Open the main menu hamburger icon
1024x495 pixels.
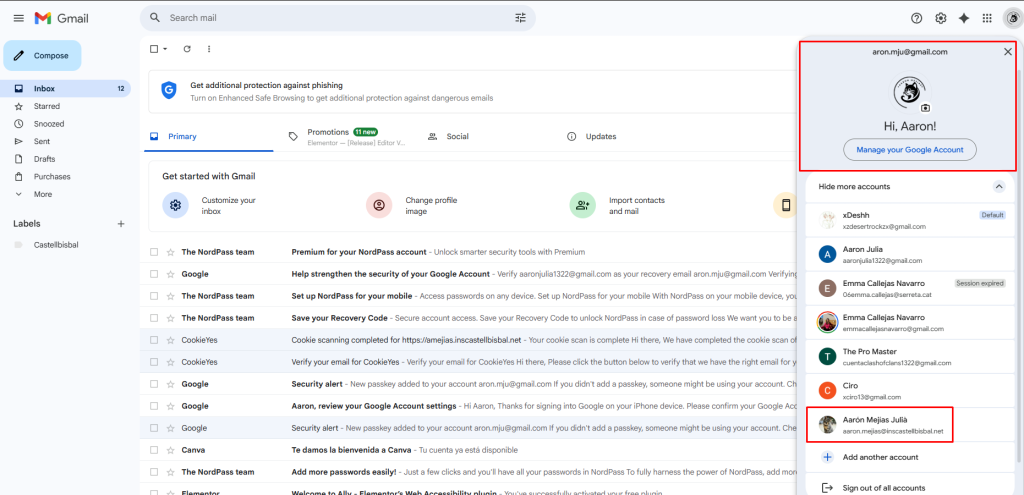tap(18, 18)
